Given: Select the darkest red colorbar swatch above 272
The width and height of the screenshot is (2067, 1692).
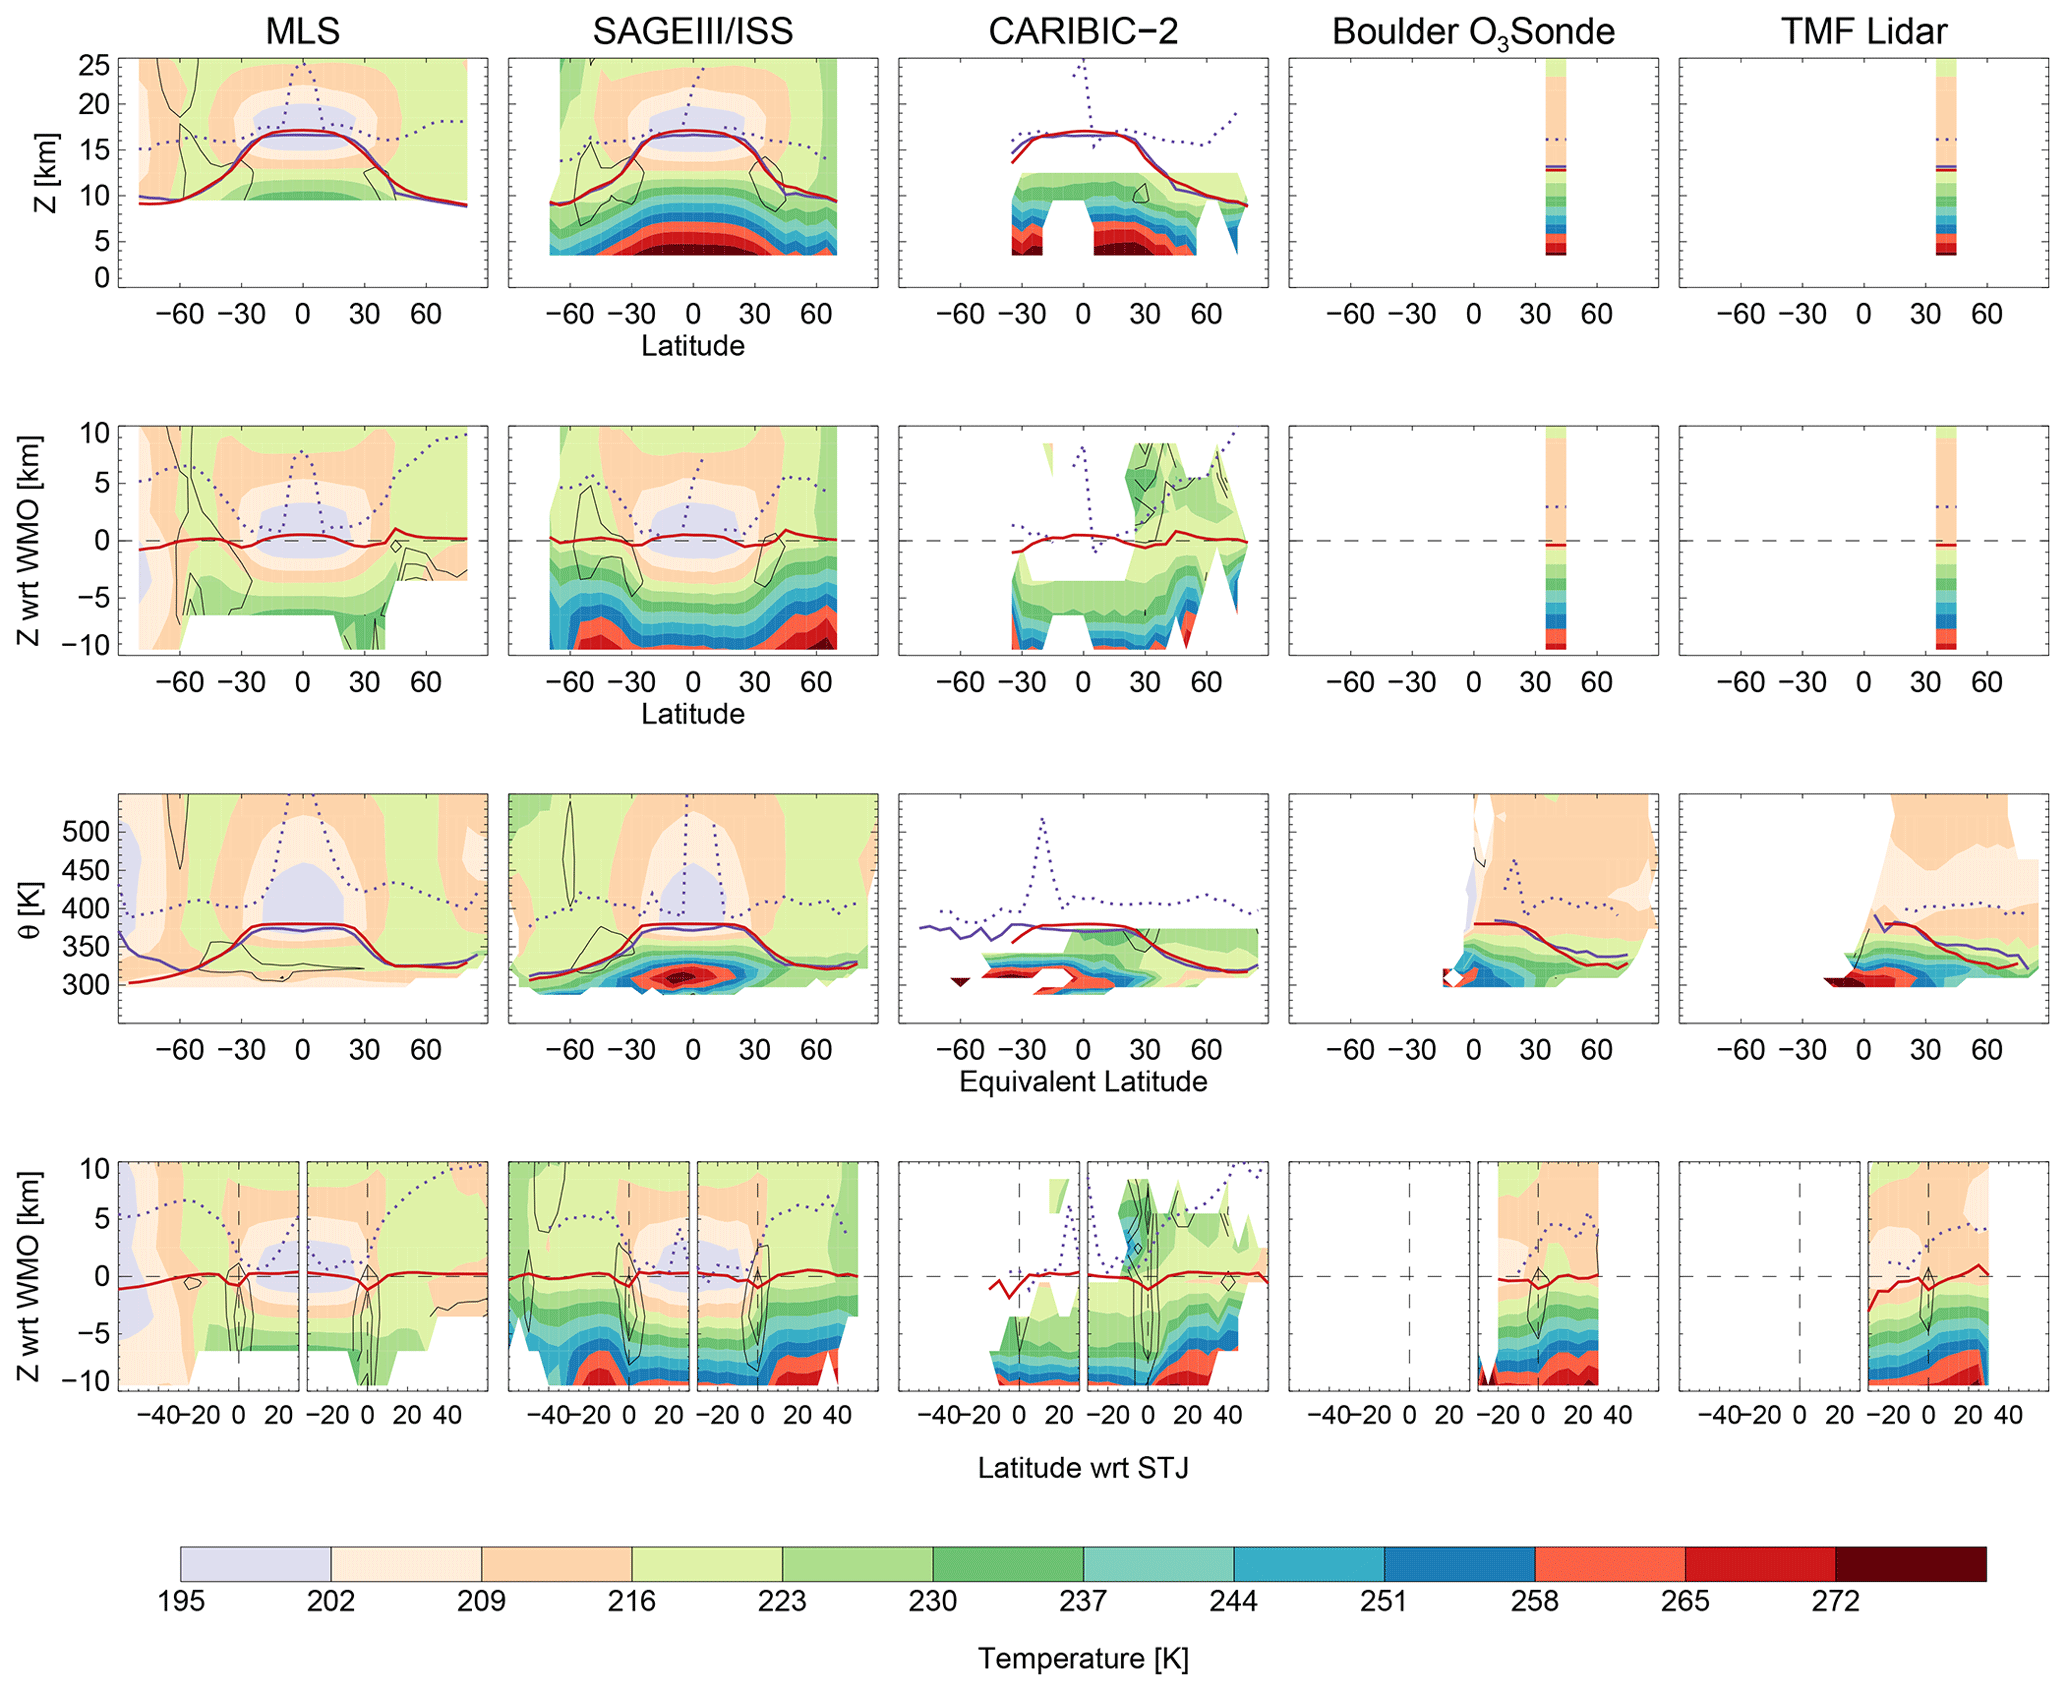Looking at the screenshot, I should [1910, 1563].
